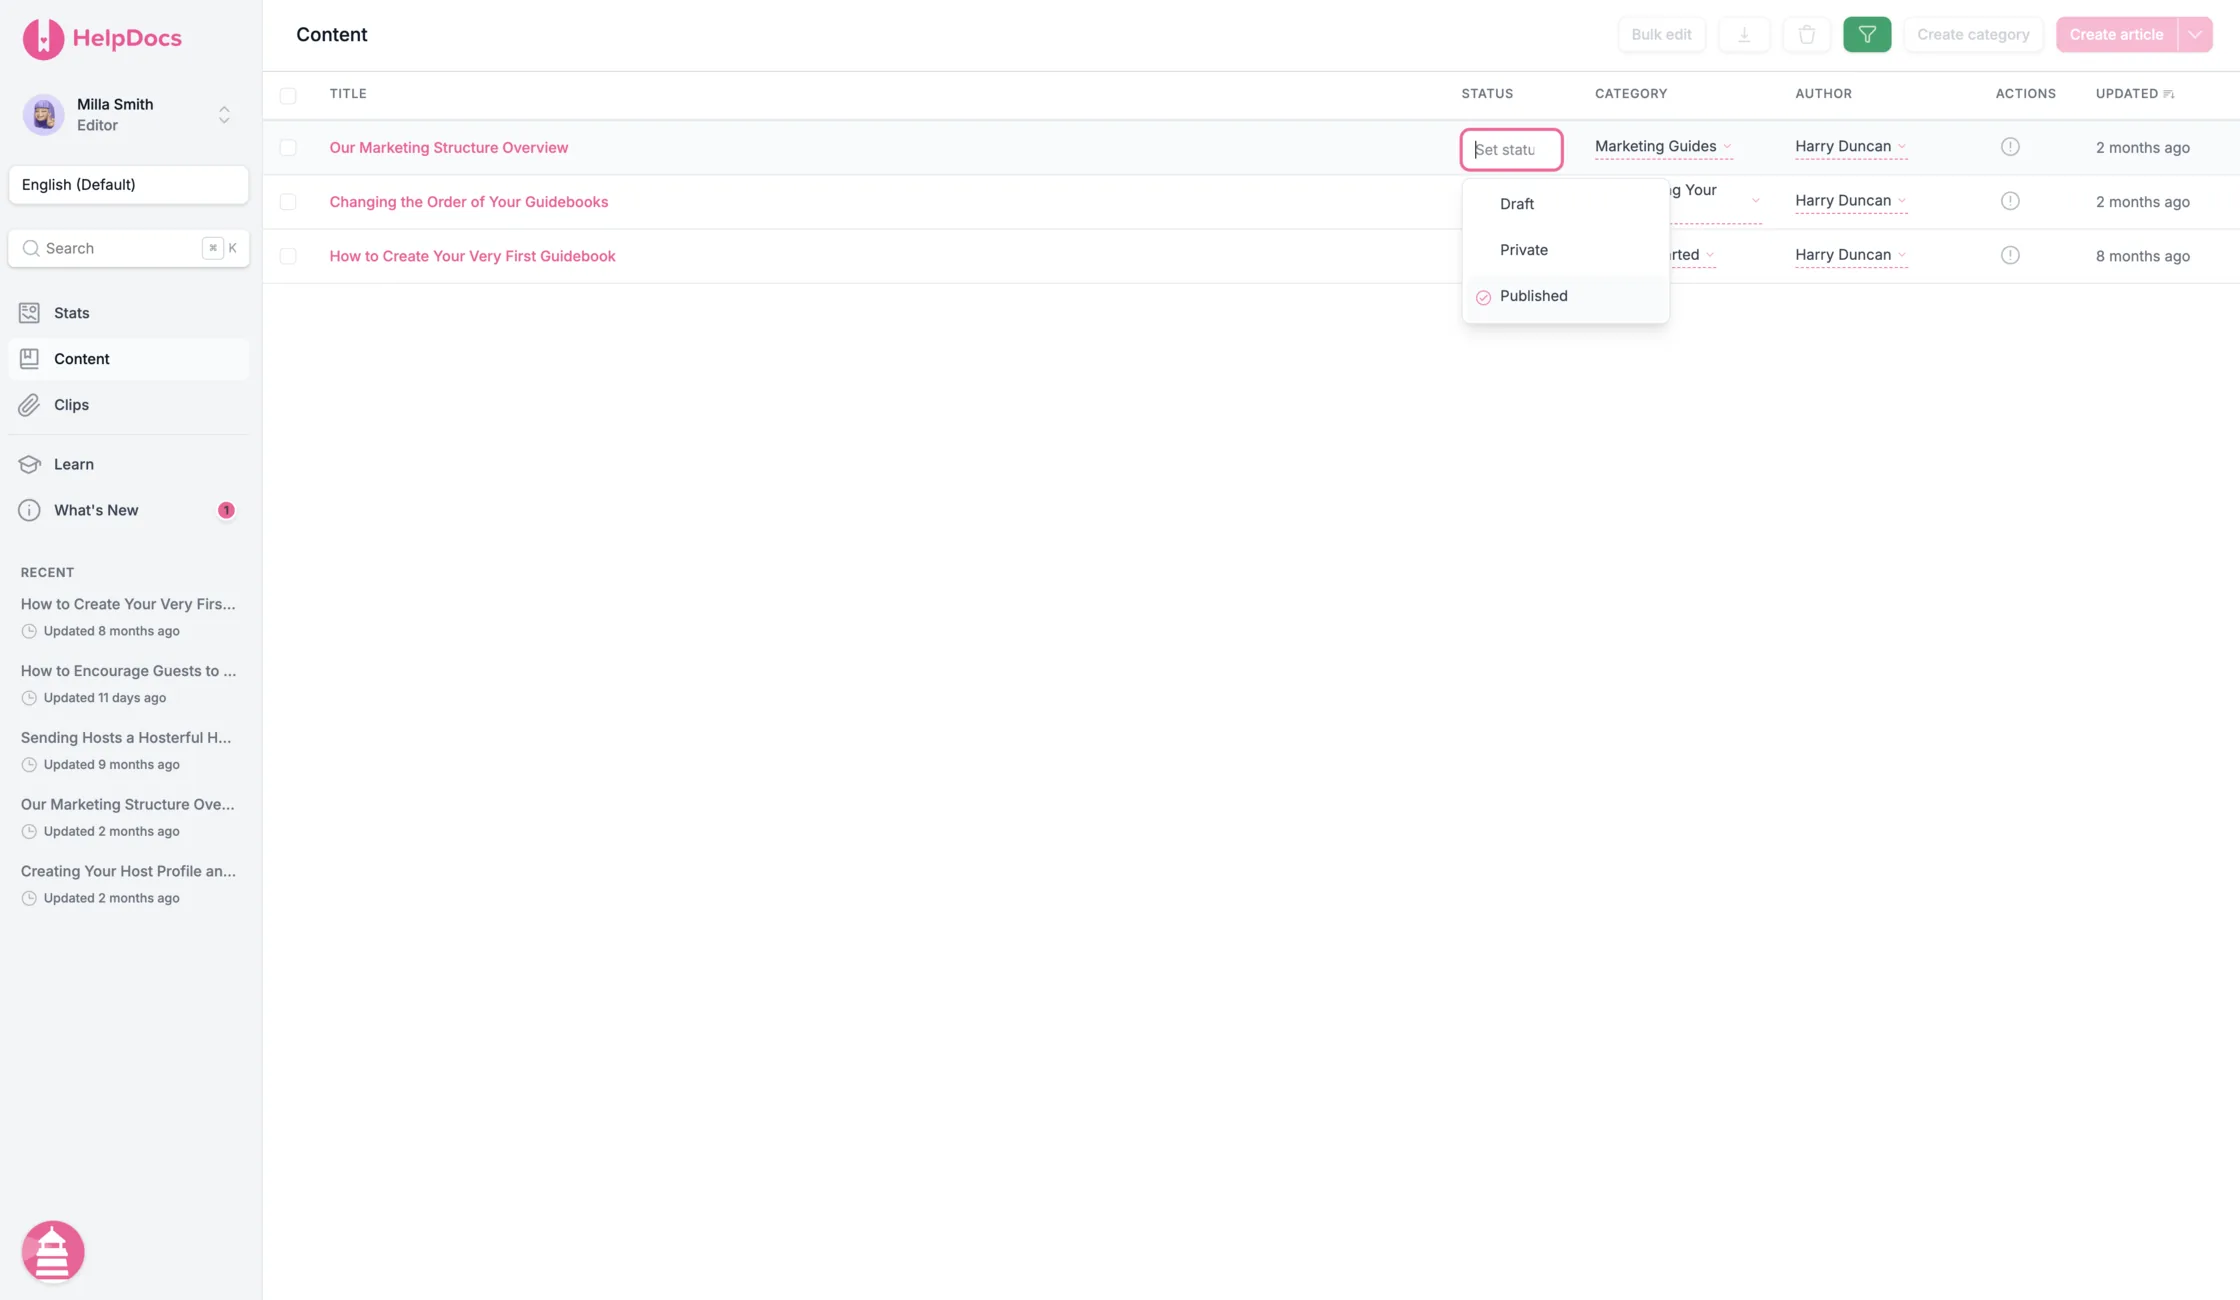Screen dimensions: 2240x1300
Task: Open the pink chat widget launcher
Action: 53,1251
